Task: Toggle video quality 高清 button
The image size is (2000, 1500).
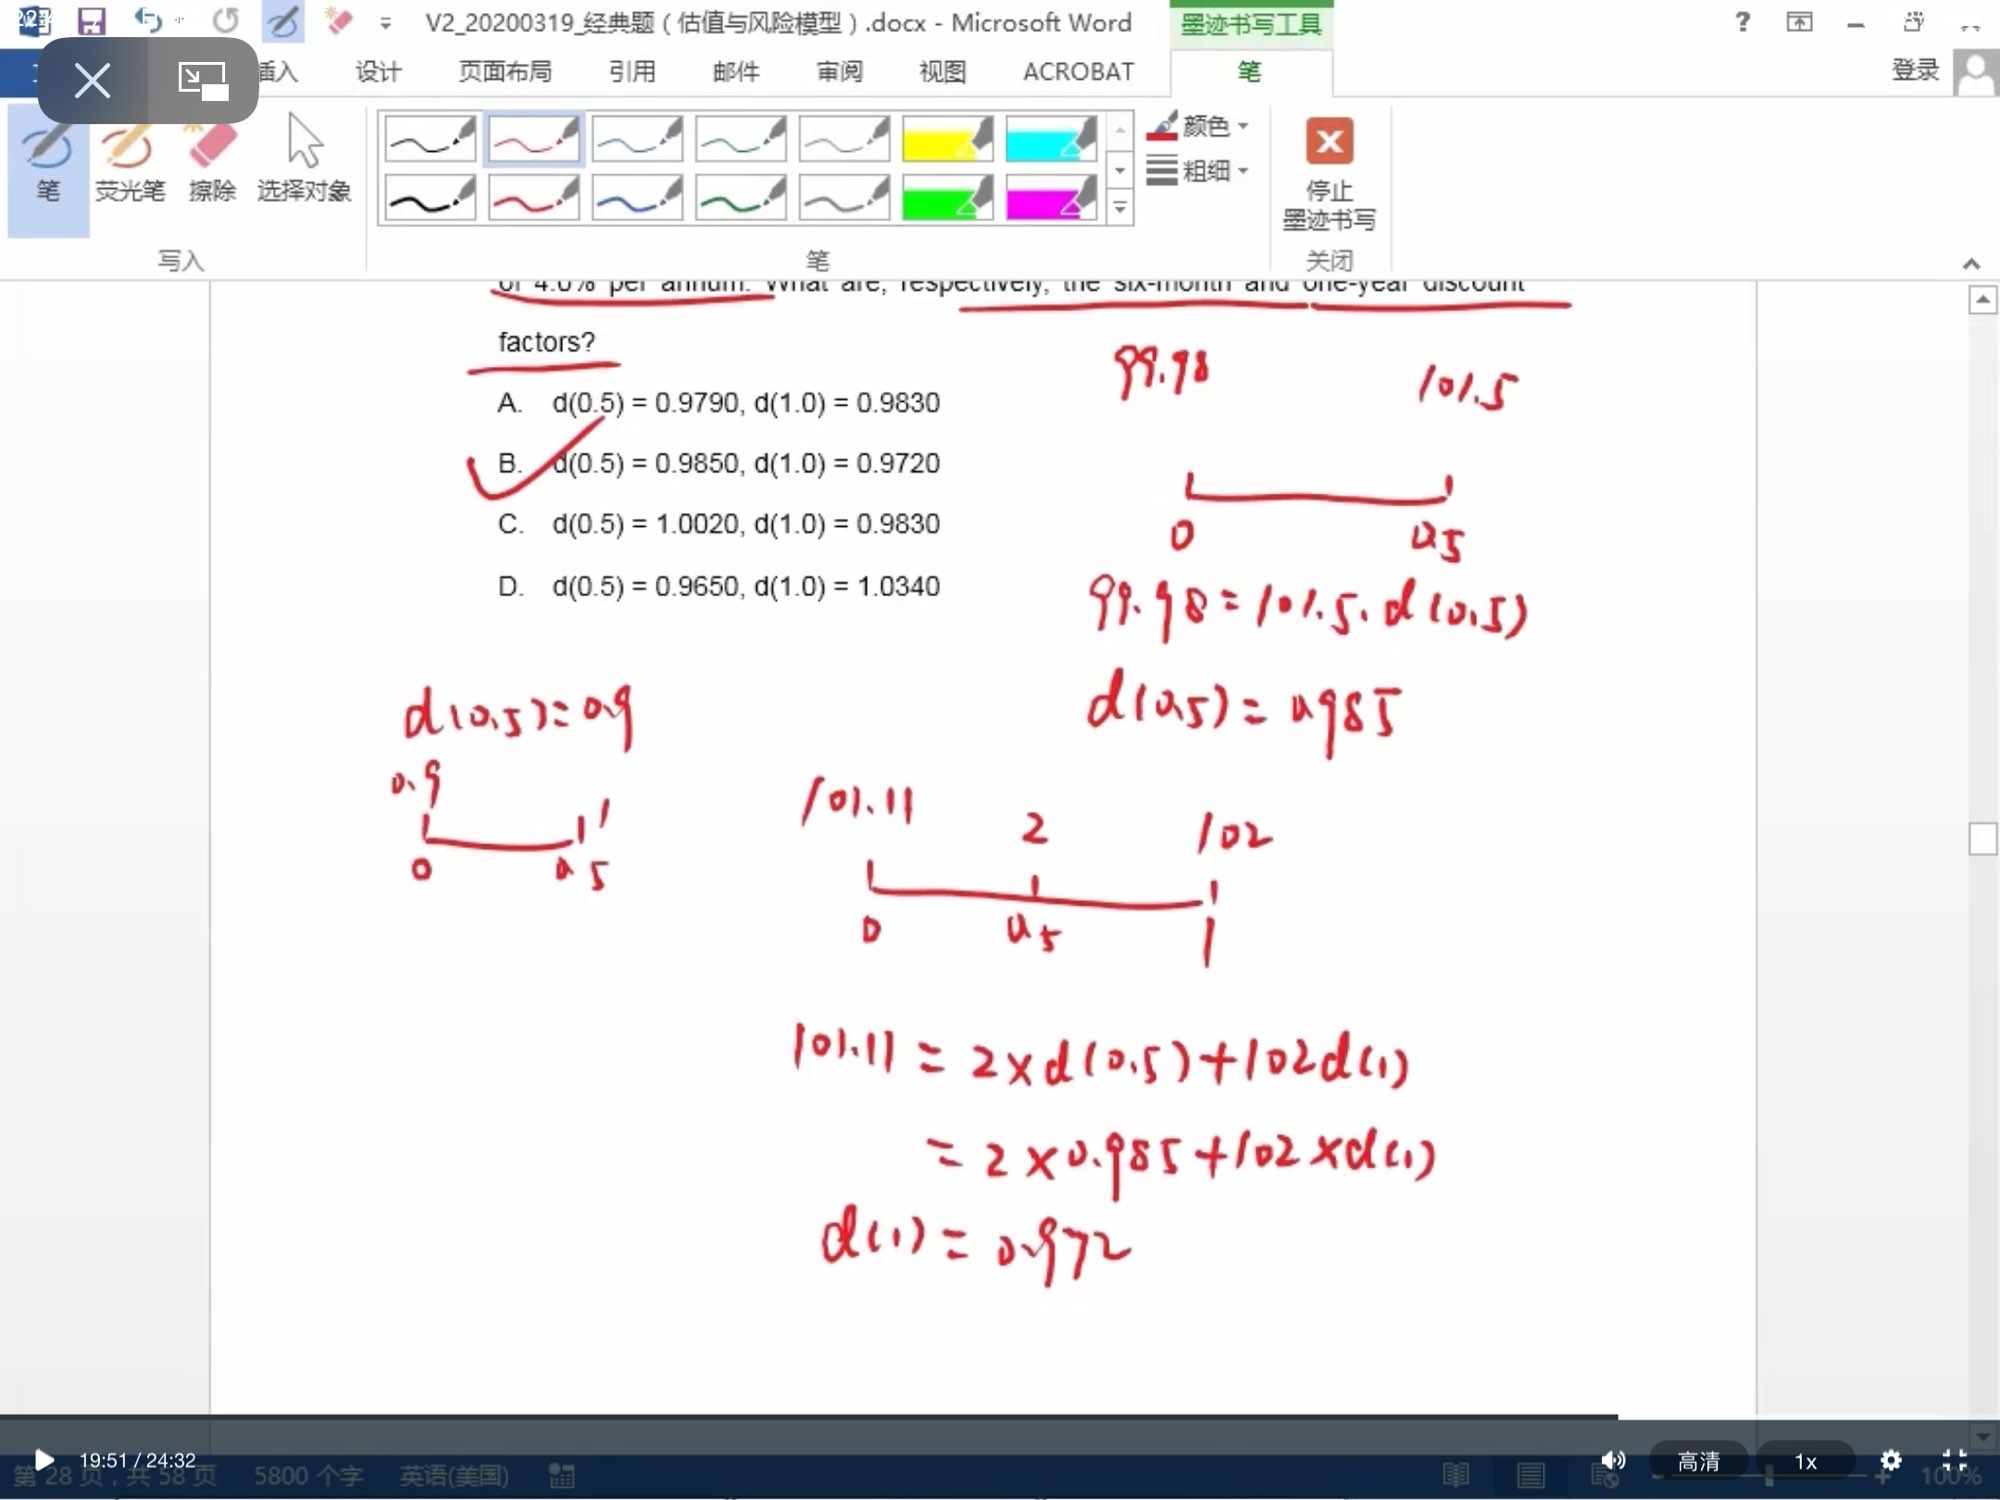Action: click(x=1698, y=1461)
